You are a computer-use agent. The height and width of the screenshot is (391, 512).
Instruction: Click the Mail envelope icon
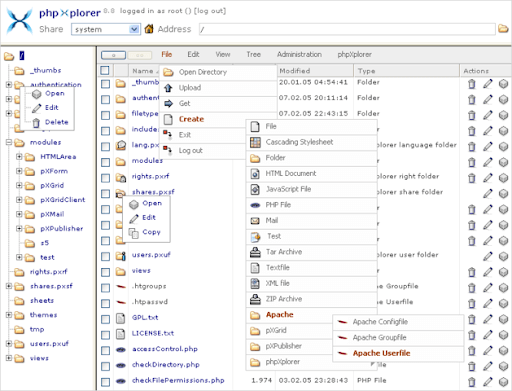(x=255, y=221)
